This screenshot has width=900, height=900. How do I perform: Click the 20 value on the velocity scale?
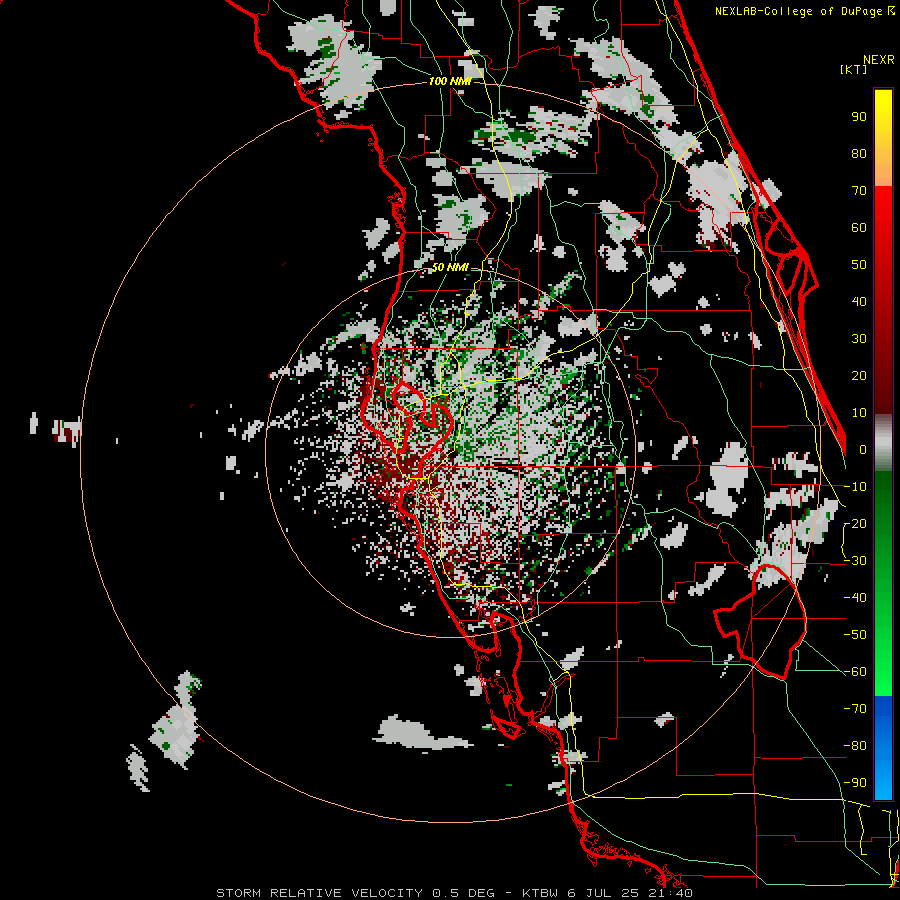(859, 376)
